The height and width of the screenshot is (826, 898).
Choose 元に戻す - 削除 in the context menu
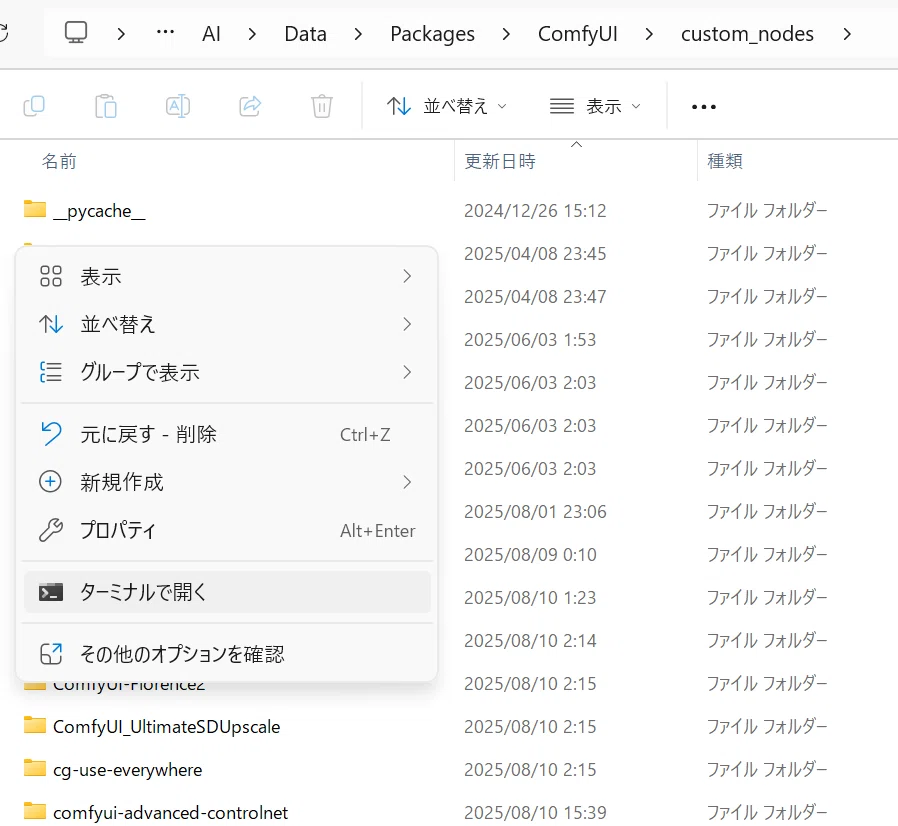[x=227, y=434]
